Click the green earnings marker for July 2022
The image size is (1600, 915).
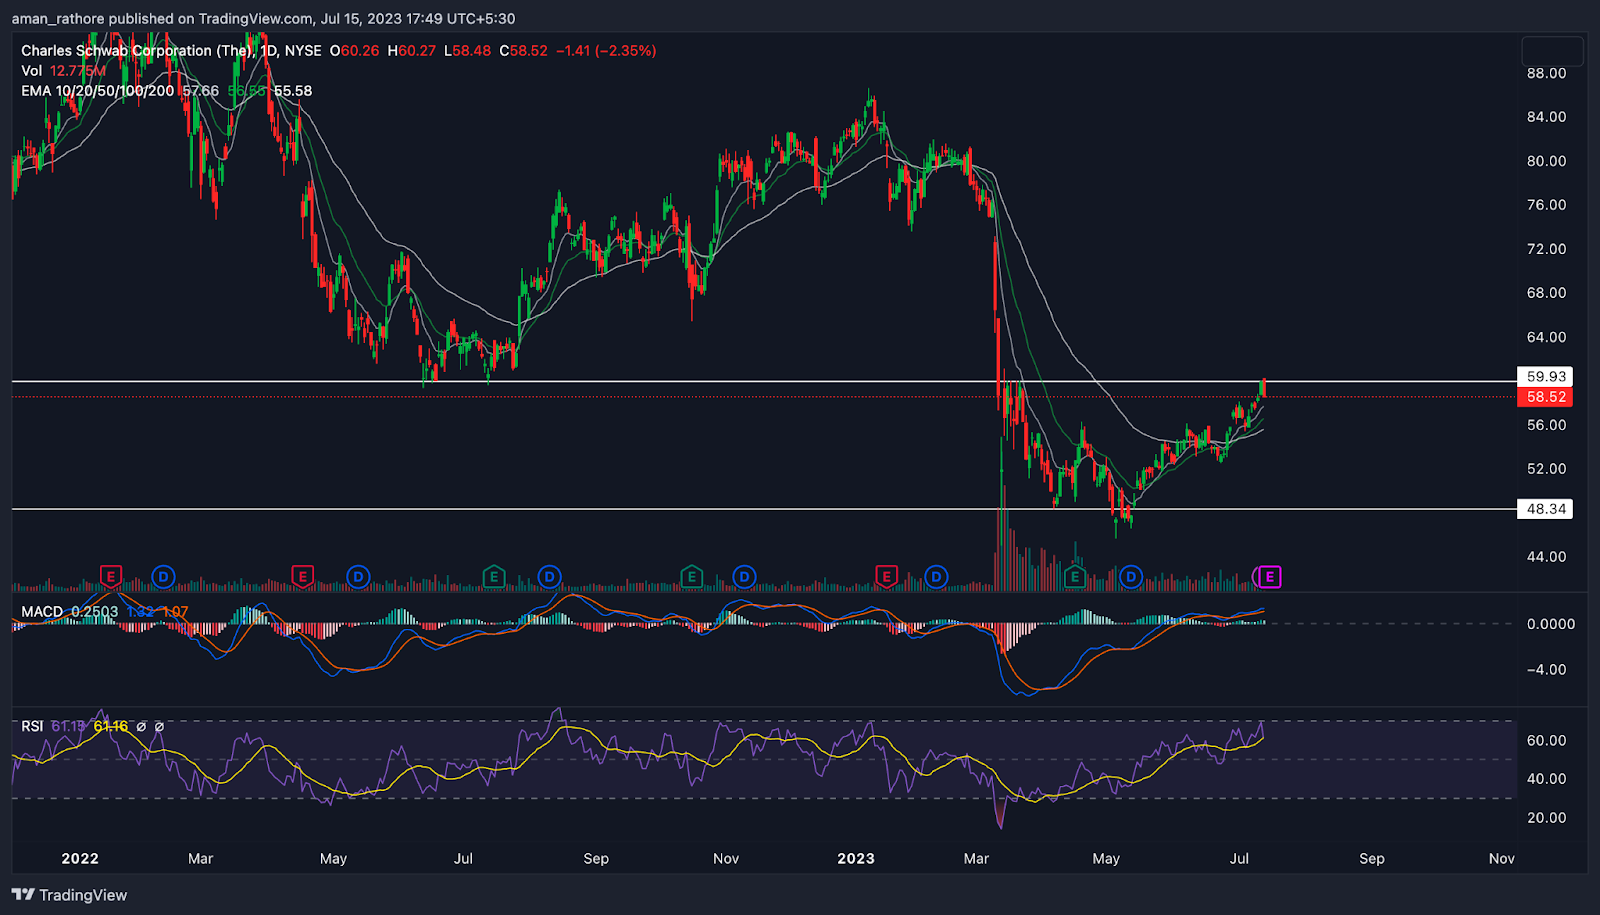[x=493, y=576]
